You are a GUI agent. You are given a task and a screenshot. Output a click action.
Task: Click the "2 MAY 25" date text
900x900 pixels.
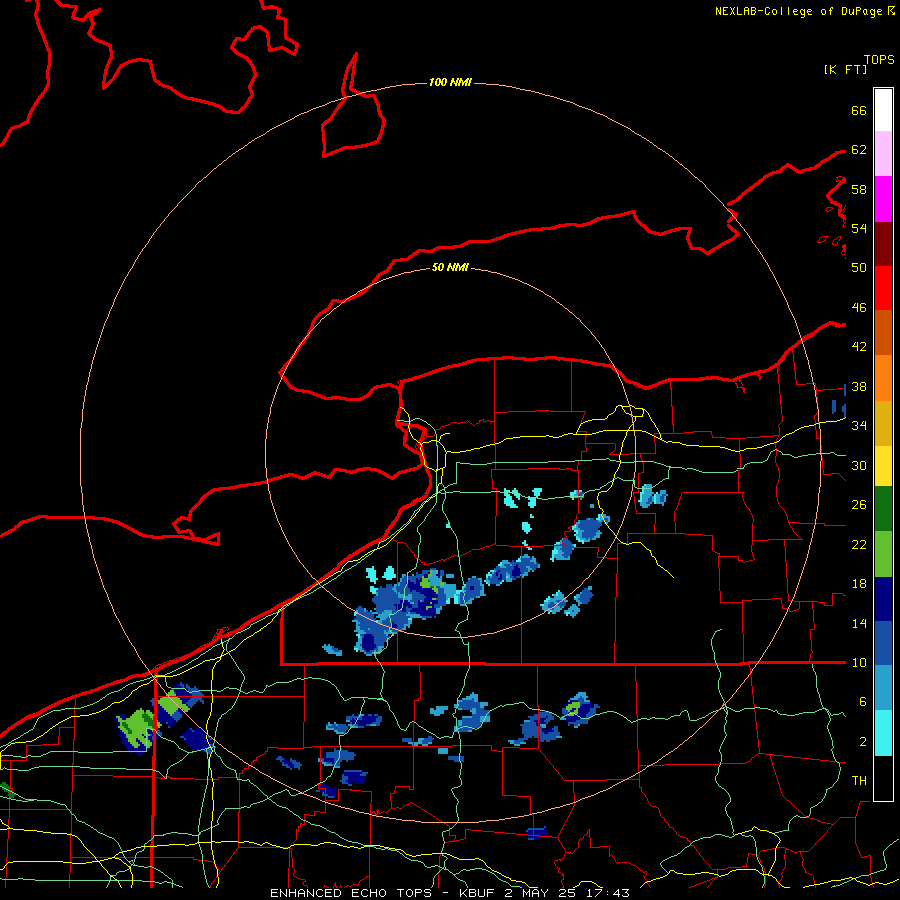pyautogui.click(x=542, y=893)
